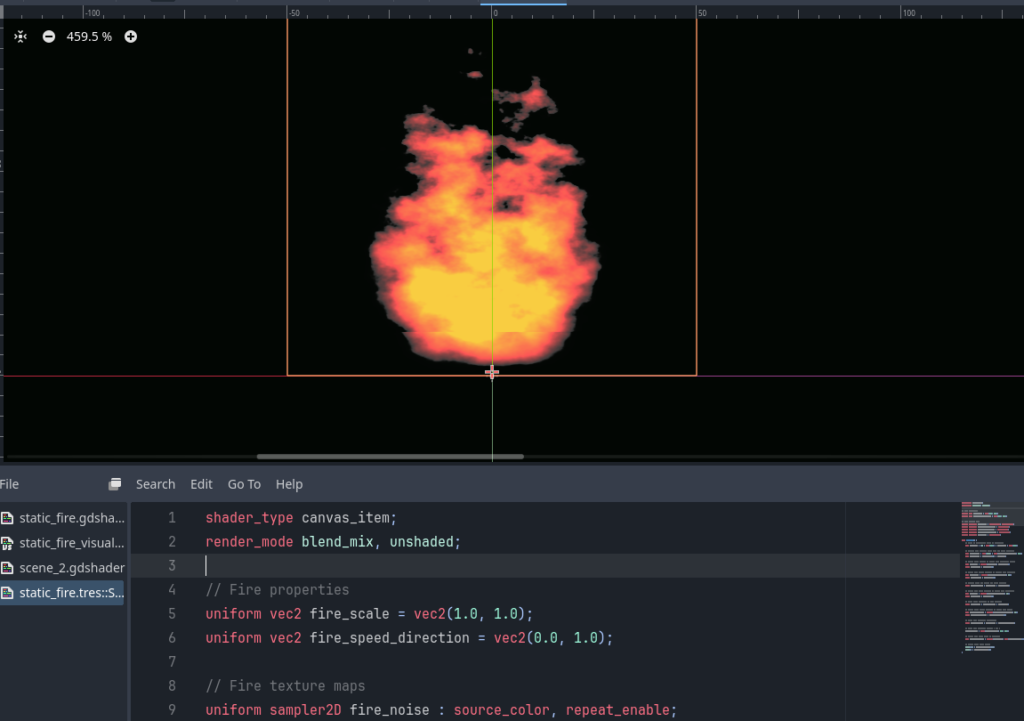Click the shader icon for static_fire.tres

(x=8, y=592)
